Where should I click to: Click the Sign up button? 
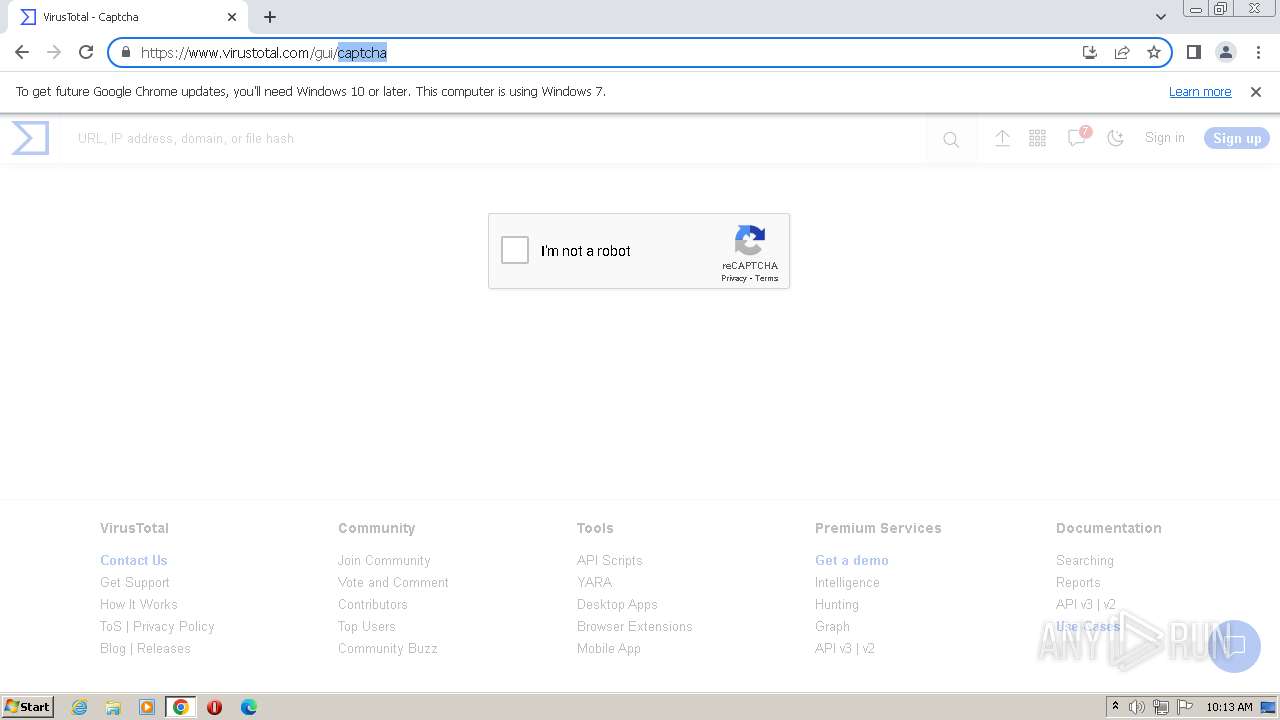tap(1237, 139)
